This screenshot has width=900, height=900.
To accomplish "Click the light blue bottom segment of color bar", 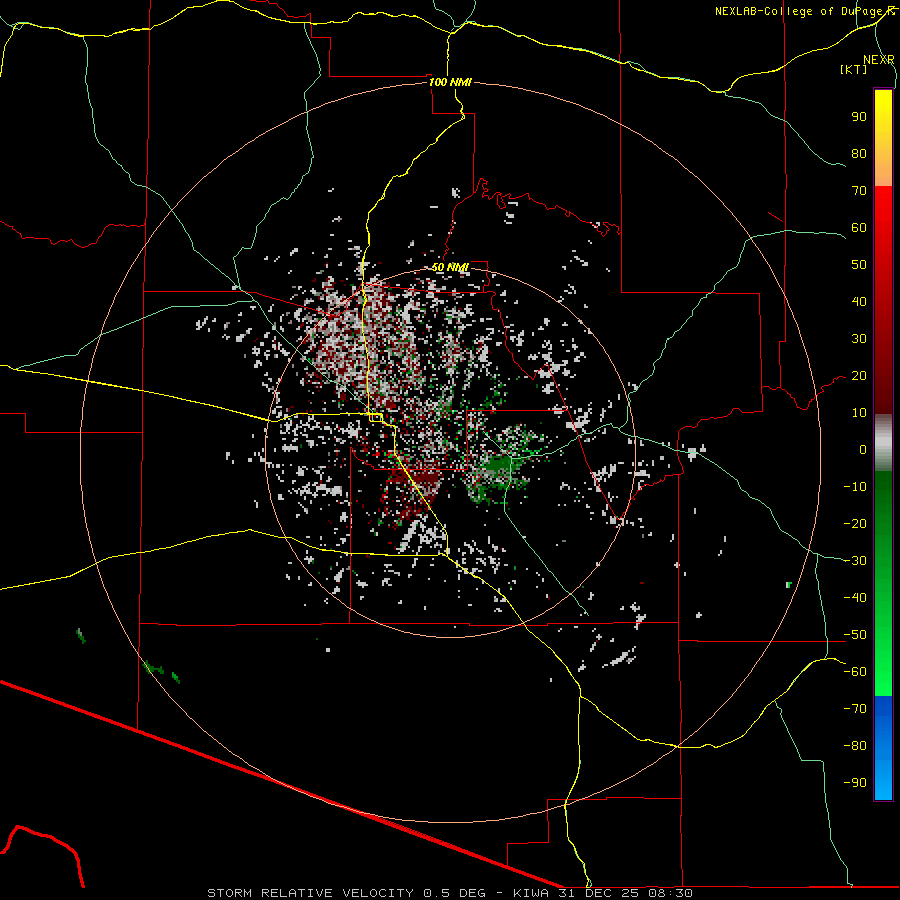I will pyautogui.click(x=883, y=778).
